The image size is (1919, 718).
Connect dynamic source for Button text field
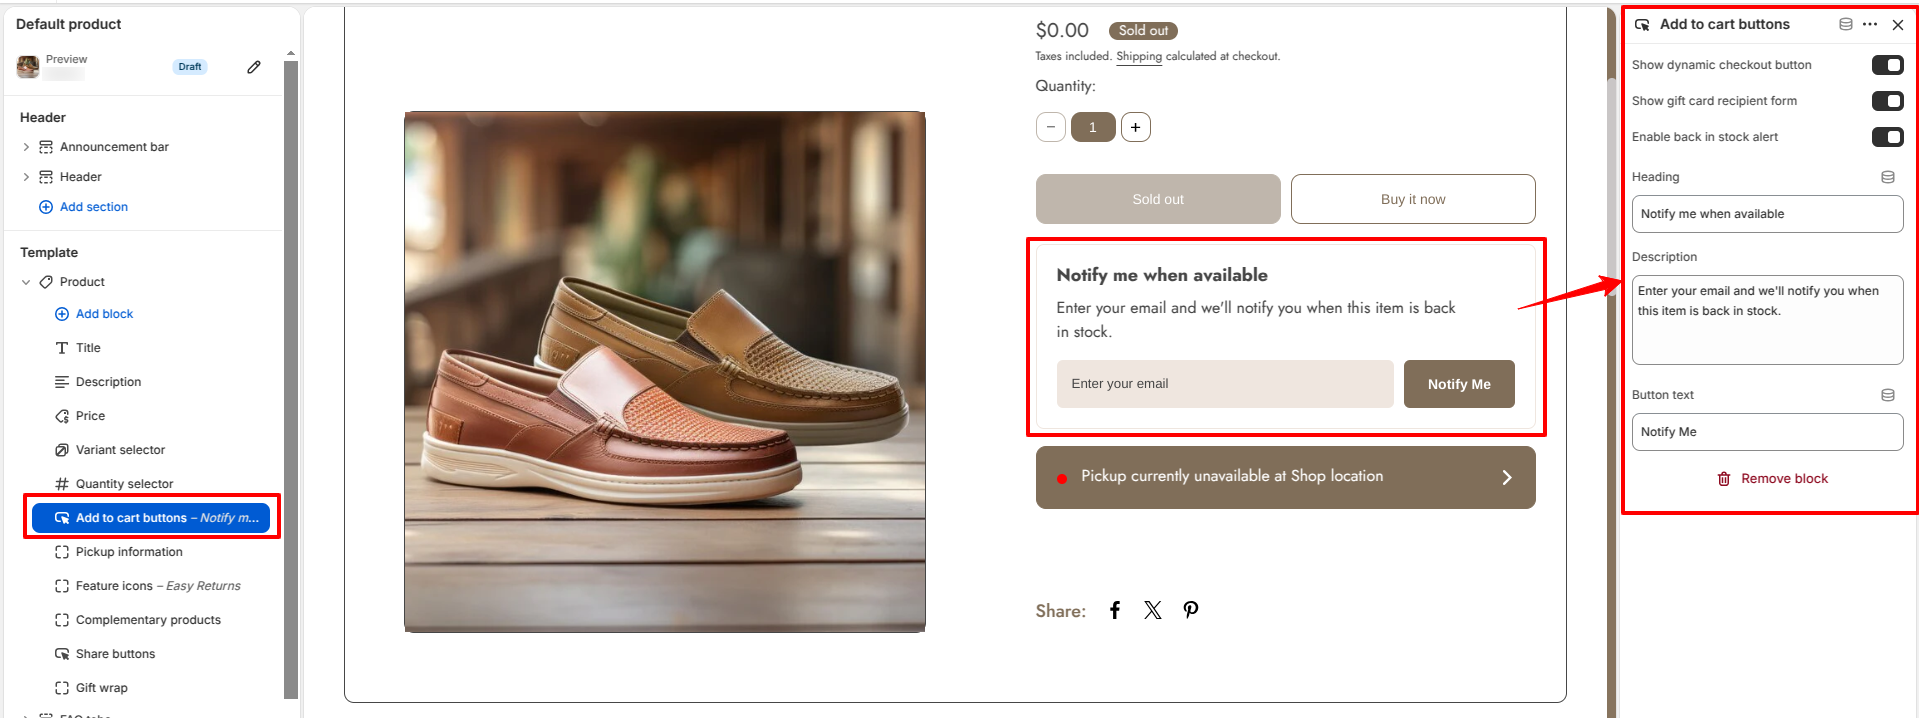[1888, 395]
